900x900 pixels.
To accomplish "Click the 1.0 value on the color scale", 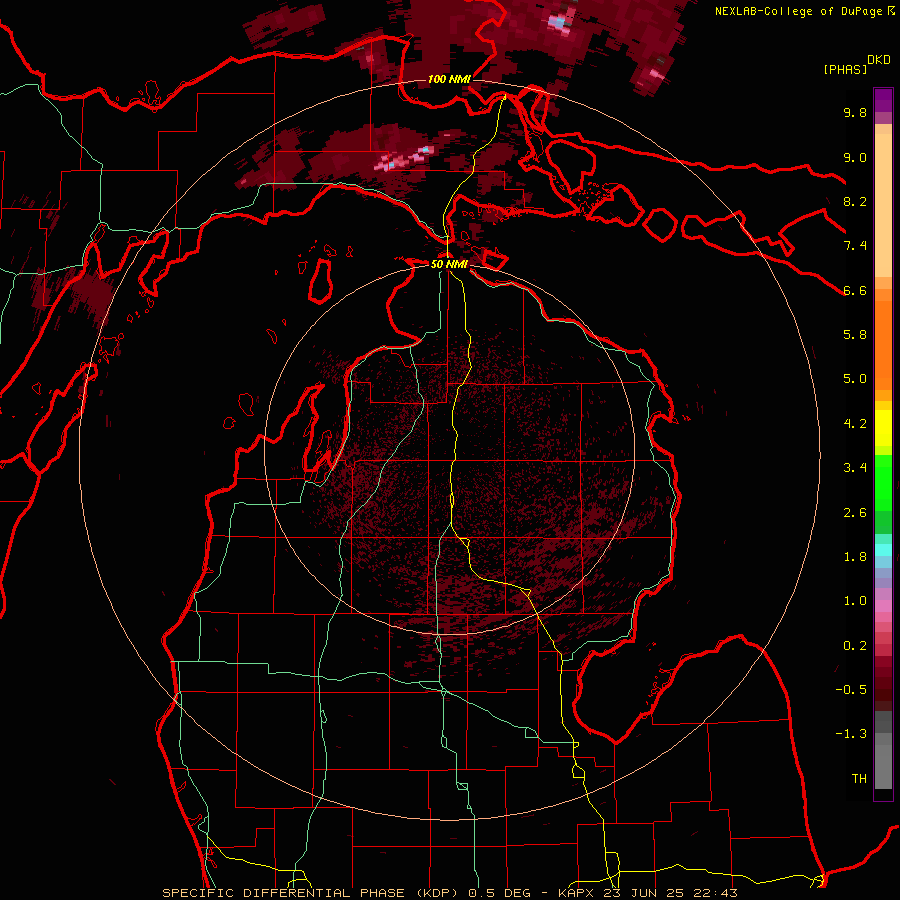I will coord(855,601).
